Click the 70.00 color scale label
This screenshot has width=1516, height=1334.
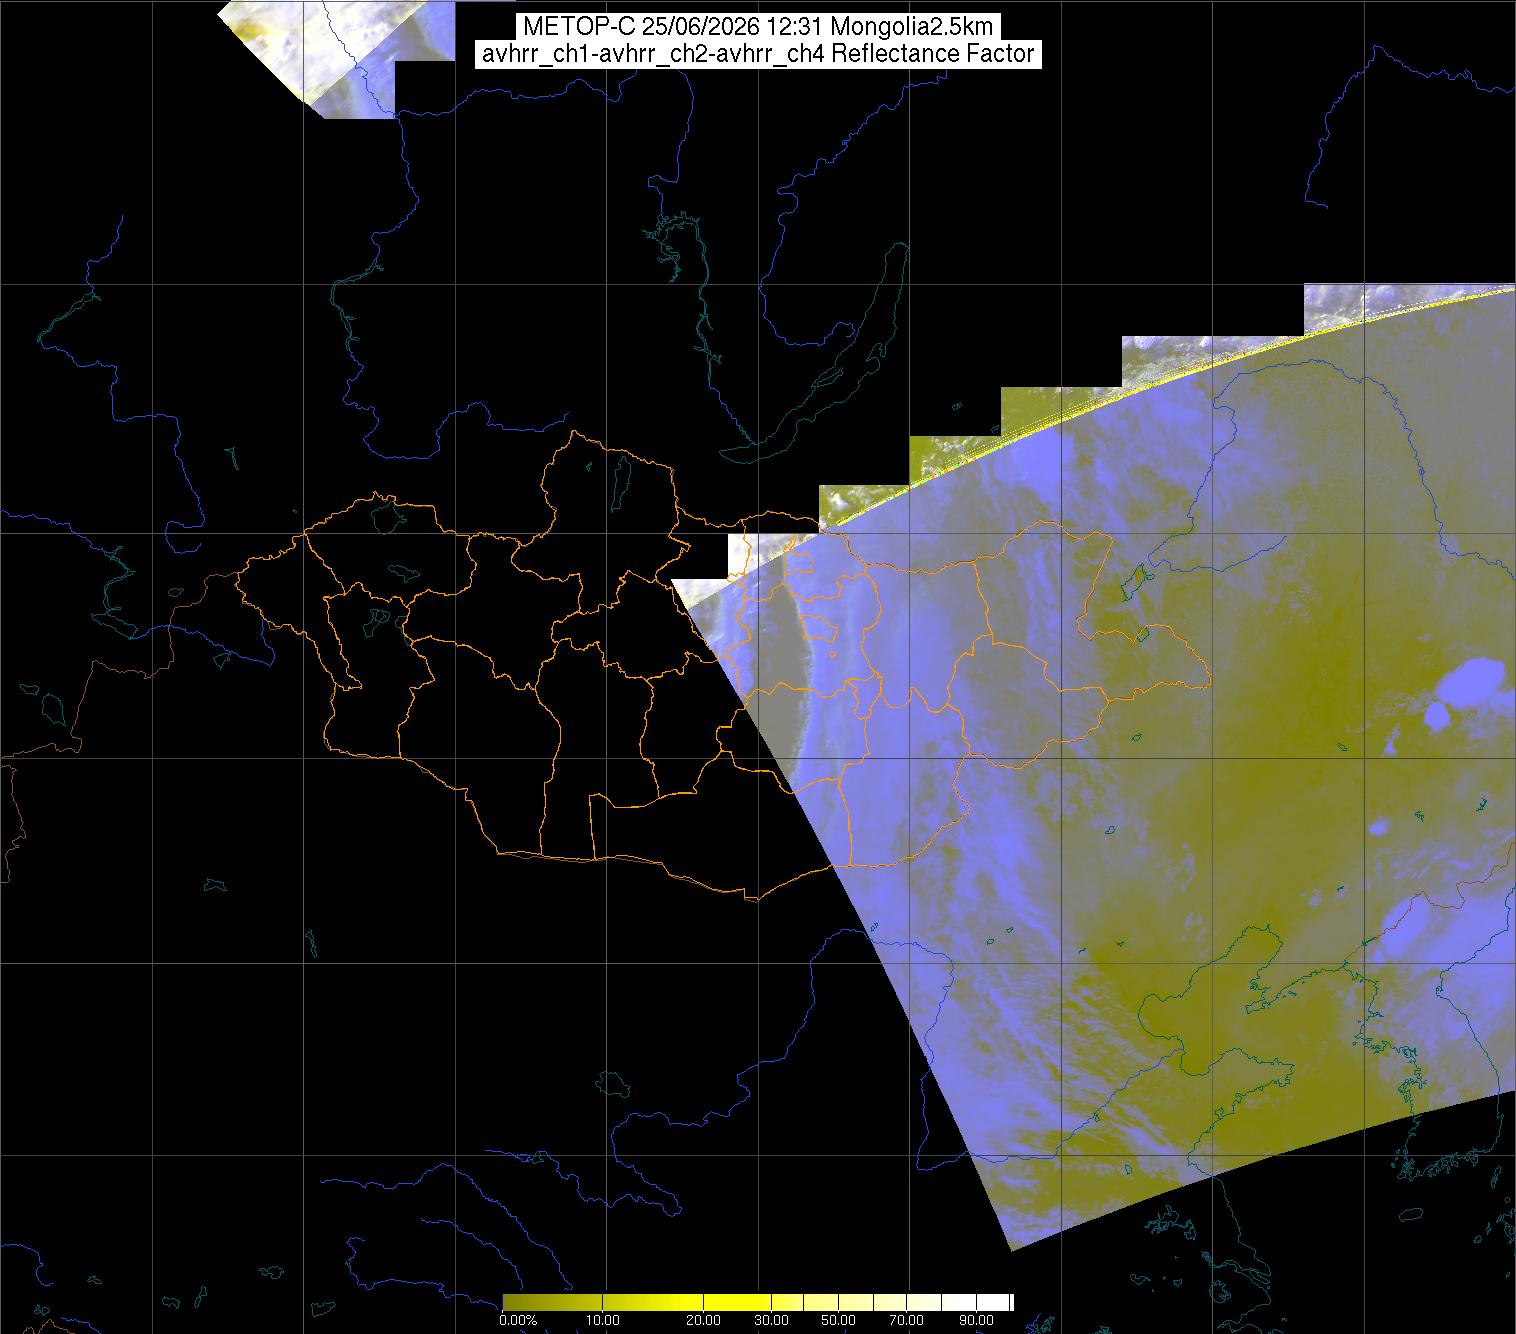[908, 1320]
